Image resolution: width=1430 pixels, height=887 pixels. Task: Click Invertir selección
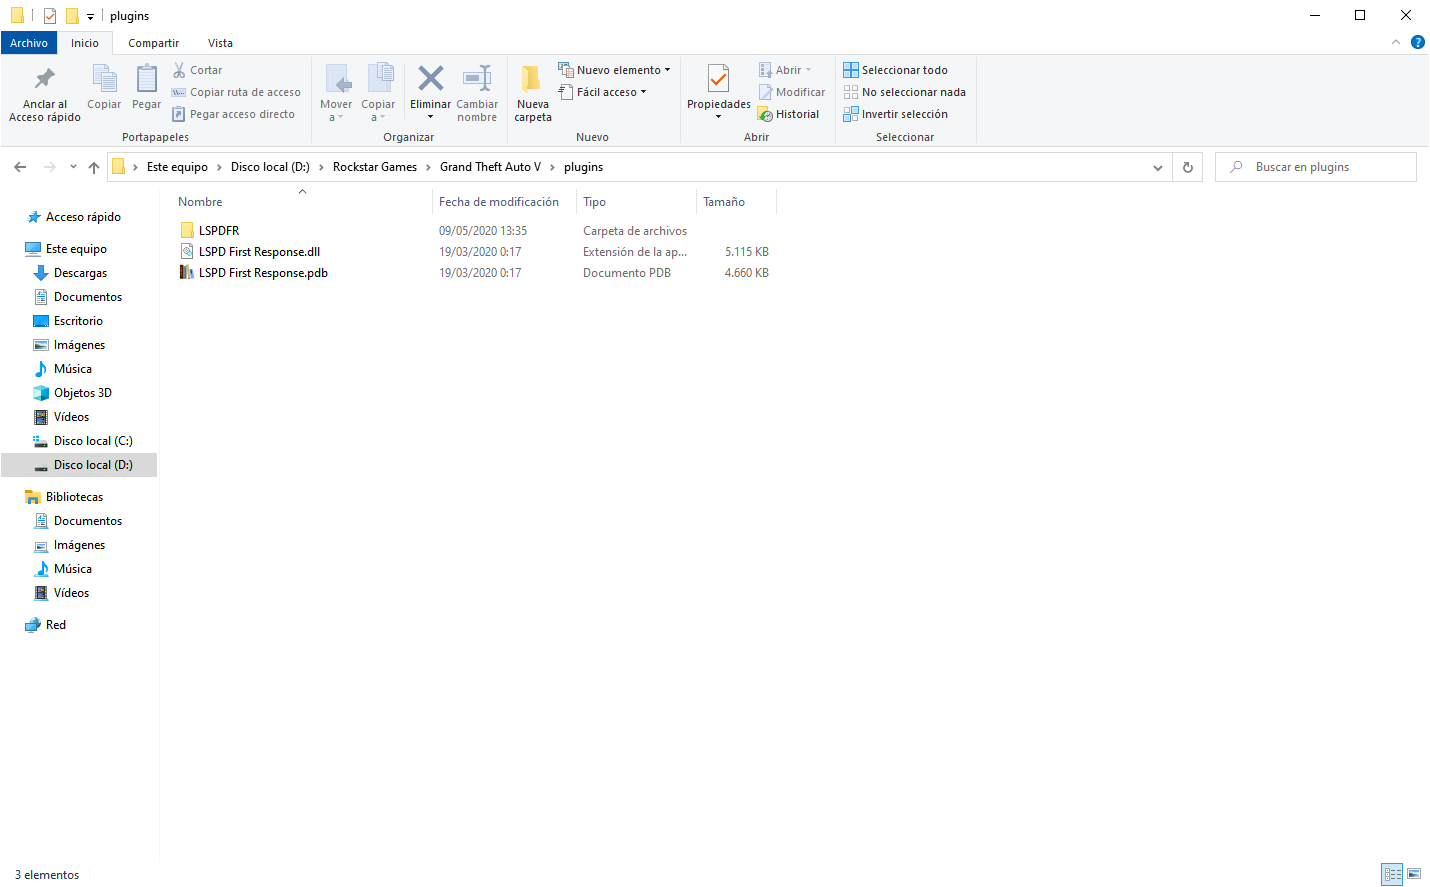point(895,114)
